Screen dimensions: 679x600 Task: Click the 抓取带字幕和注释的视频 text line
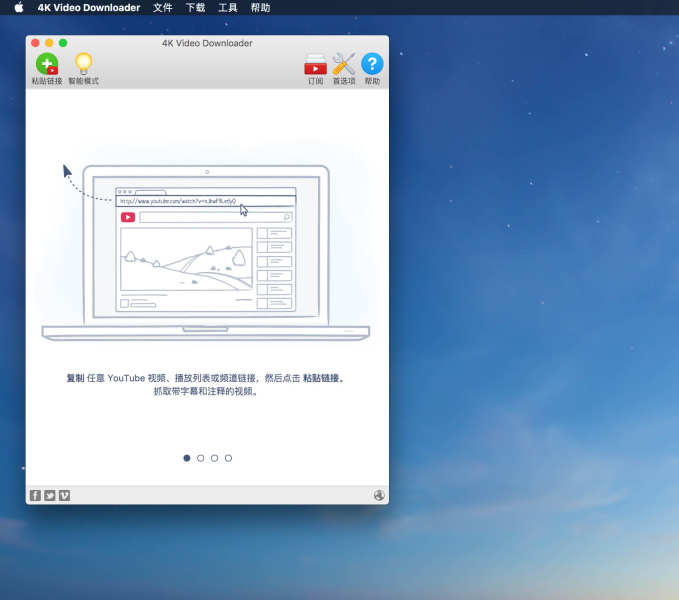click(x=206, y=391)
